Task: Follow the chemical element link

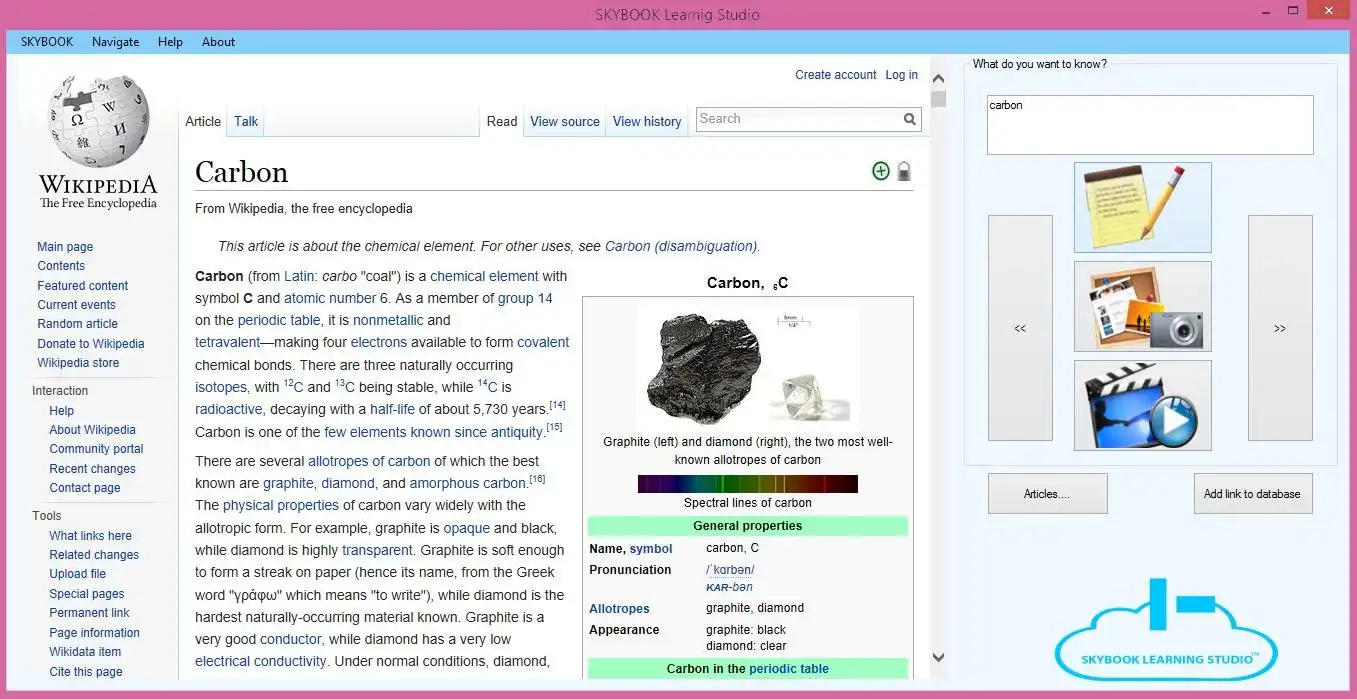Action: 485,276
